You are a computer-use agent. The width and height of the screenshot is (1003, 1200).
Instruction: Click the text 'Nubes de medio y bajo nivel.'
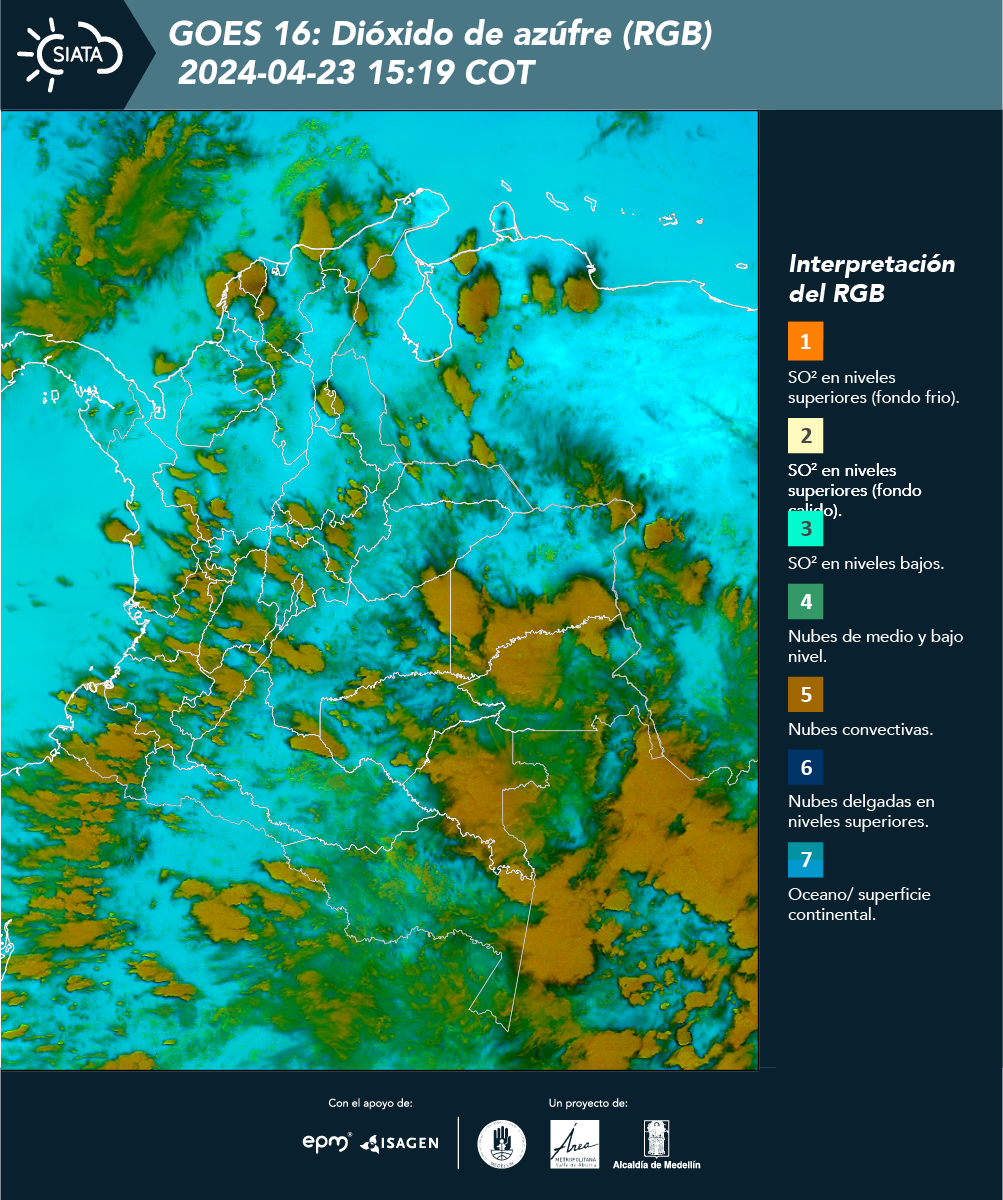point(876,646)
